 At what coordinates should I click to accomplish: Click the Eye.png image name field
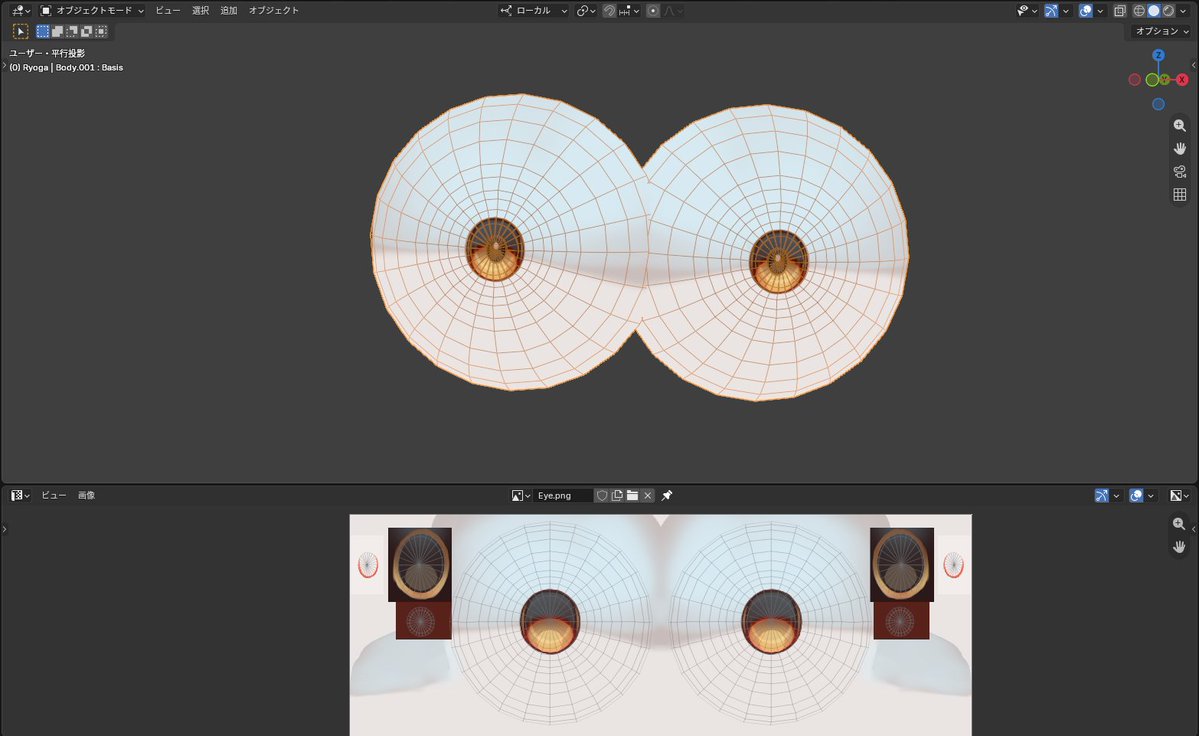(x=563, y=495)
